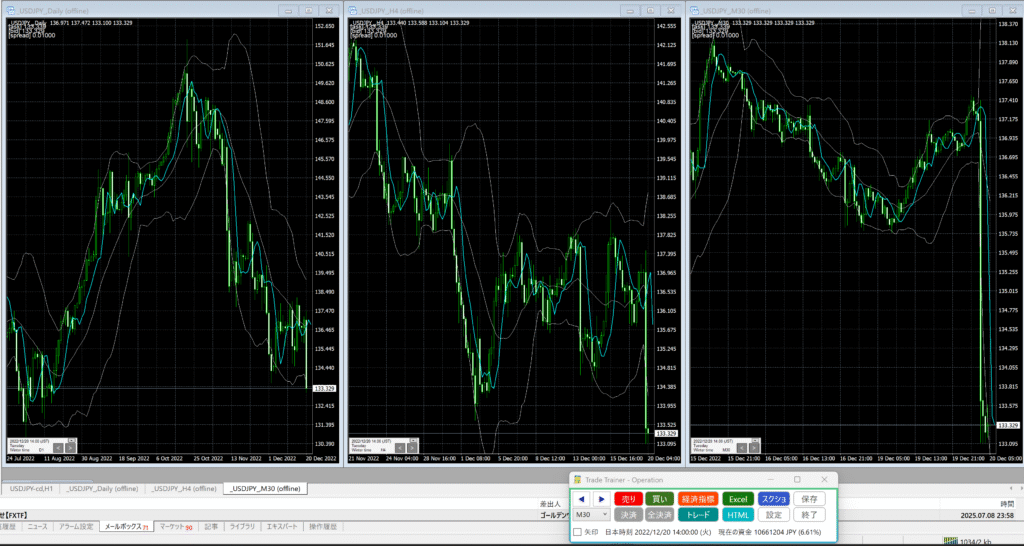Click next-bar arrow in H4 chart panel

413,448
